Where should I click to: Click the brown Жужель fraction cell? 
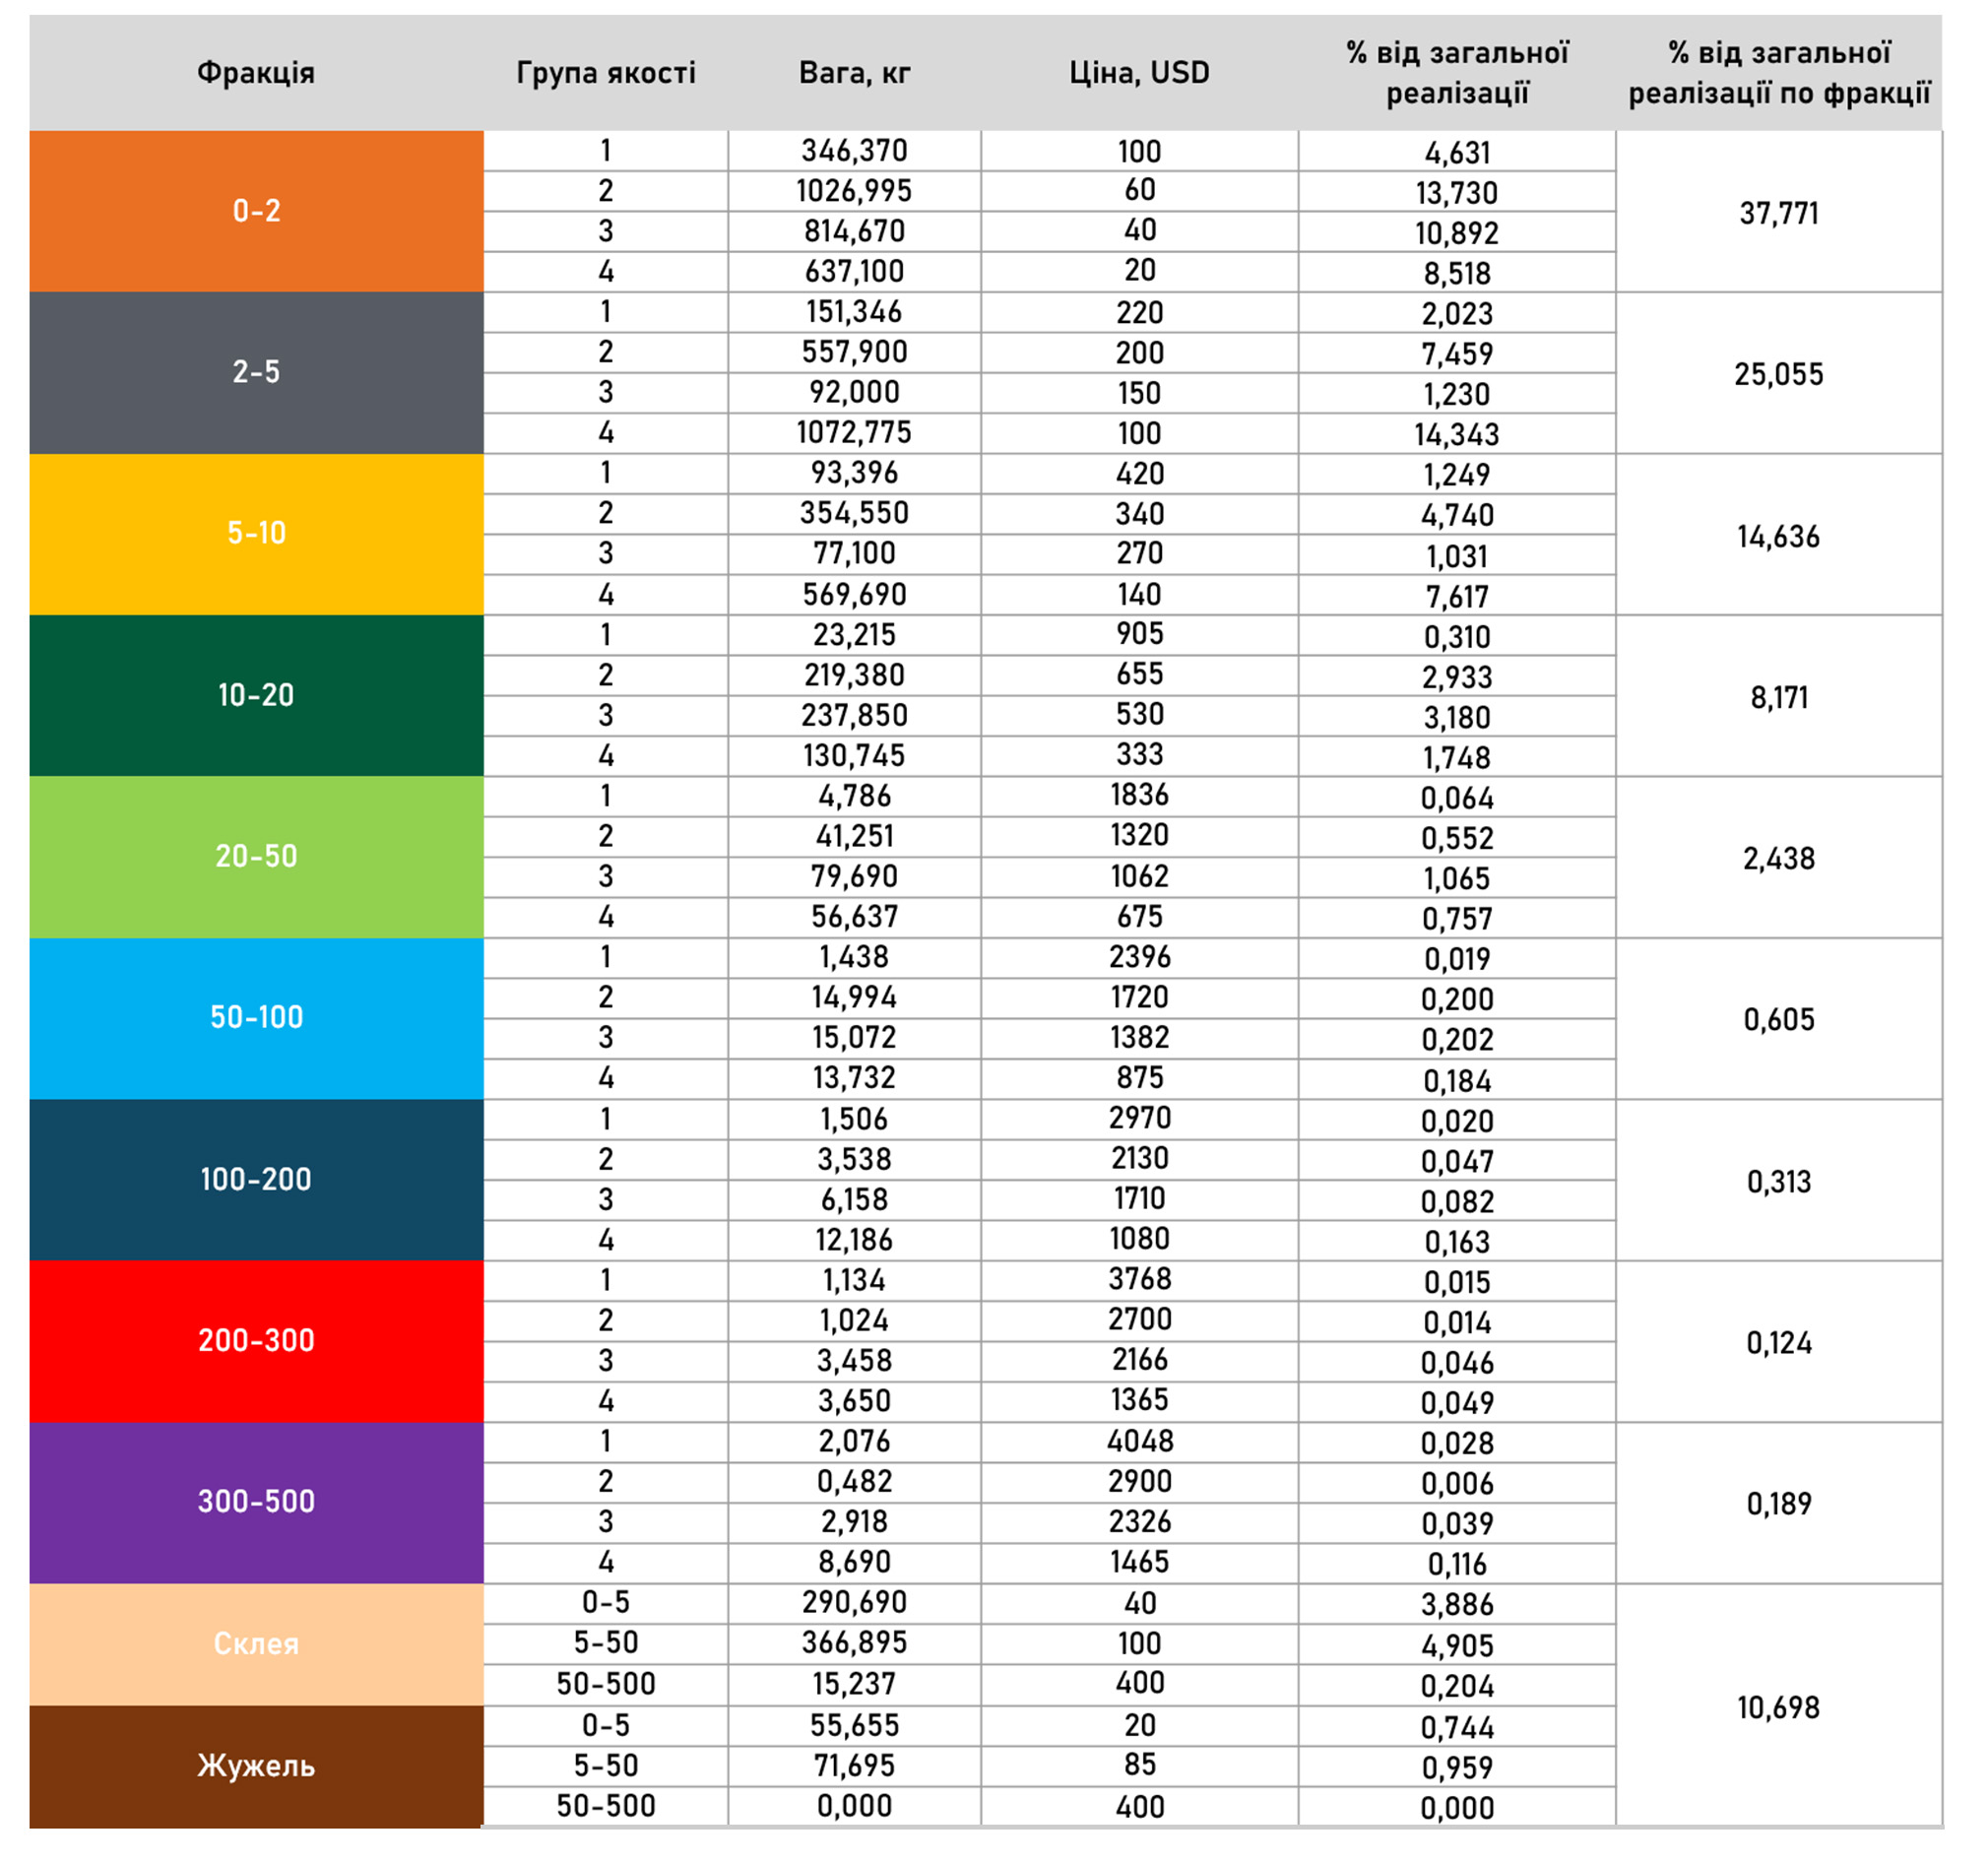(256, 1766)
